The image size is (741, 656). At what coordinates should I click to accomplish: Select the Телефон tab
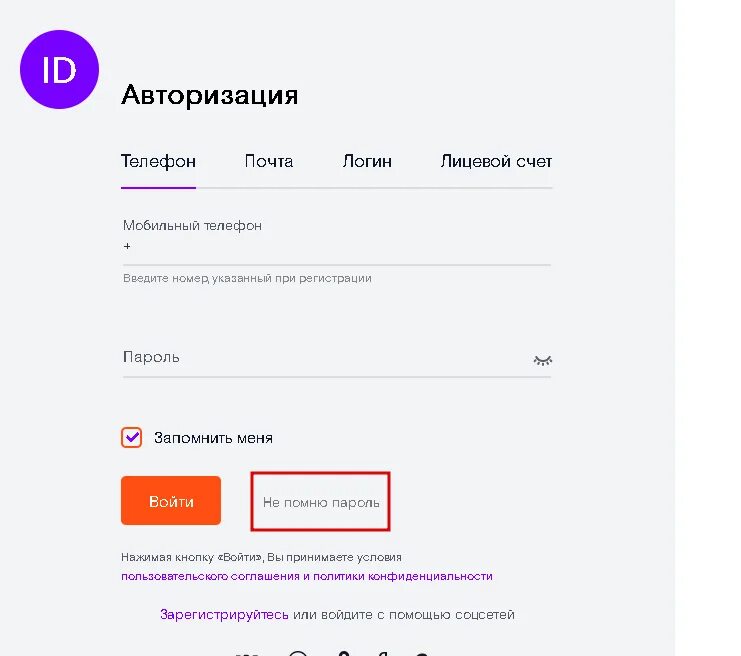158,162
